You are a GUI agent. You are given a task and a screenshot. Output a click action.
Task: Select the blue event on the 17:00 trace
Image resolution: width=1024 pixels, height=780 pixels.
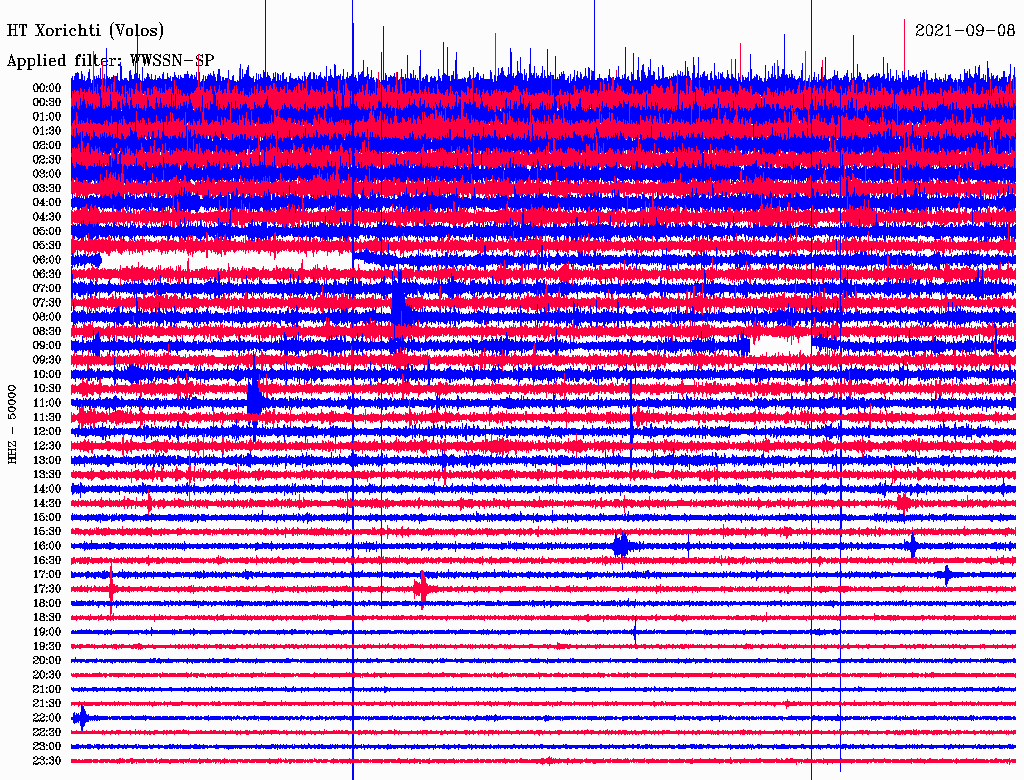946,574
